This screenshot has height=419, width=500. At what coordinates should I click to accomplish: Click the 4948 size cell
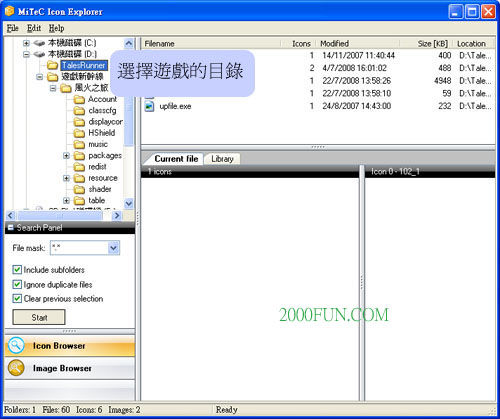coord(443,81)
